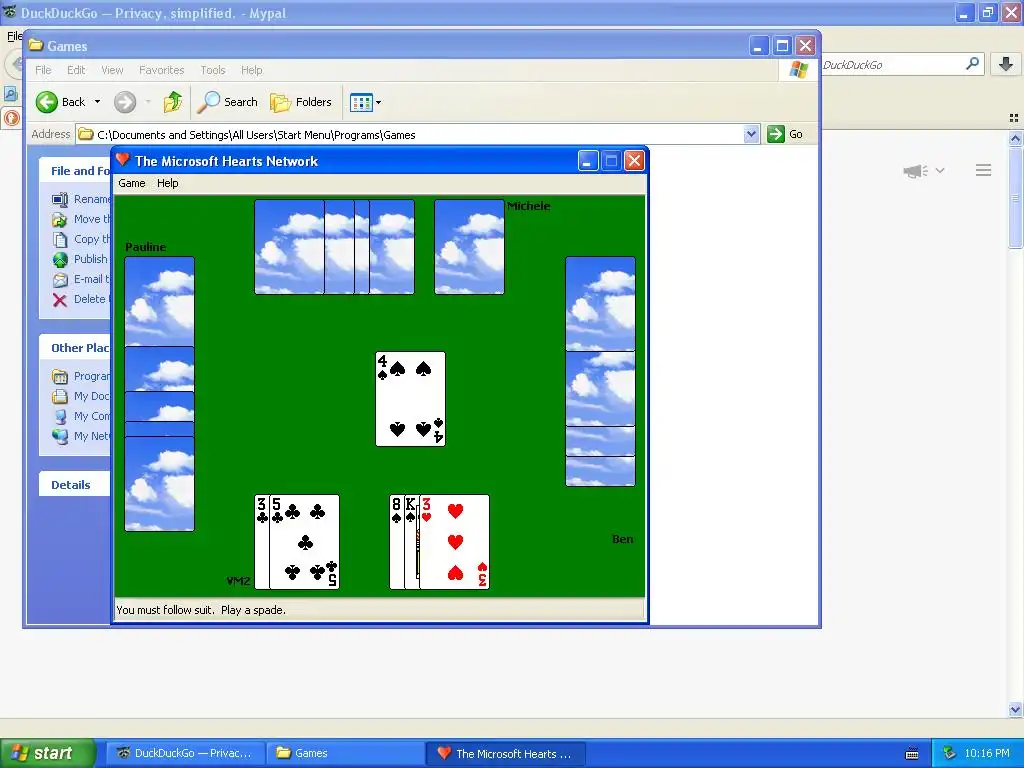Image resolution: width=1024 pixels, height=768 pixels.
Task: Close the Hearts Network window
Action: click(x=634, y=161)
